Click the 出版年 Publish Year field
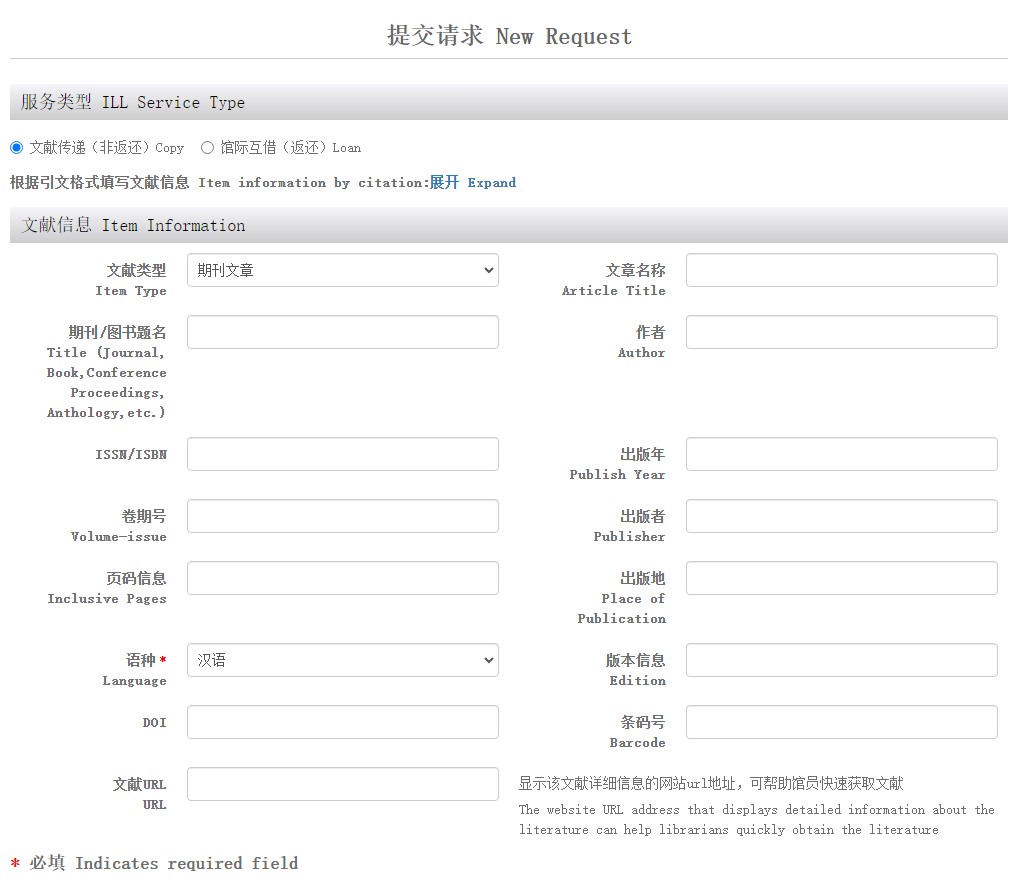 click(x=841, y=454)
